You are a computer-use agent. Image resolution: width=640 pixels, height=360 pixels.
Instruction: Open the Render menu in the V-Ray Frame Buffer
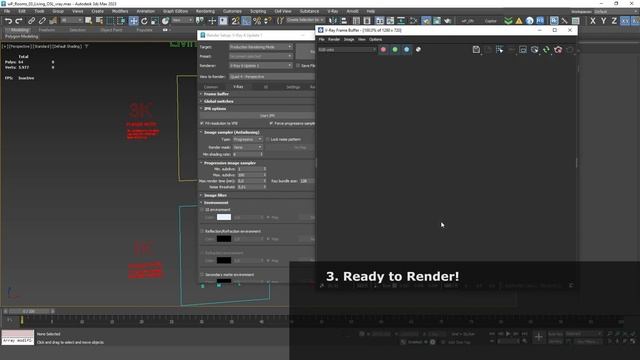(334, 40)
